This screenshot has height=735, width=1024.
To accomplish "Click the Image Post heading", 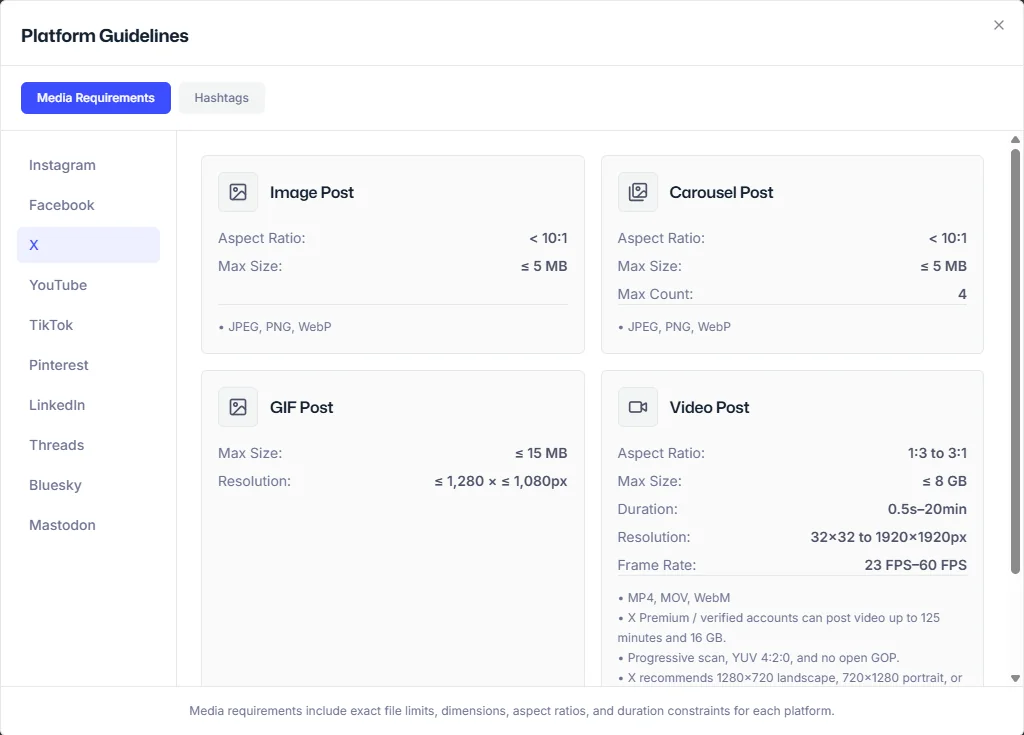I will pos(312,192).
